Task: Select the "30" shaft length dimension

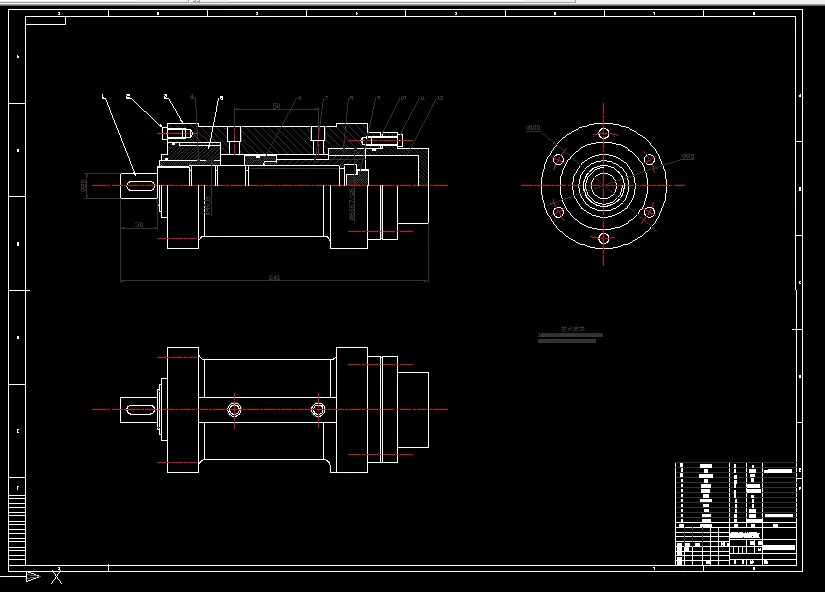Action: (139, 225)
